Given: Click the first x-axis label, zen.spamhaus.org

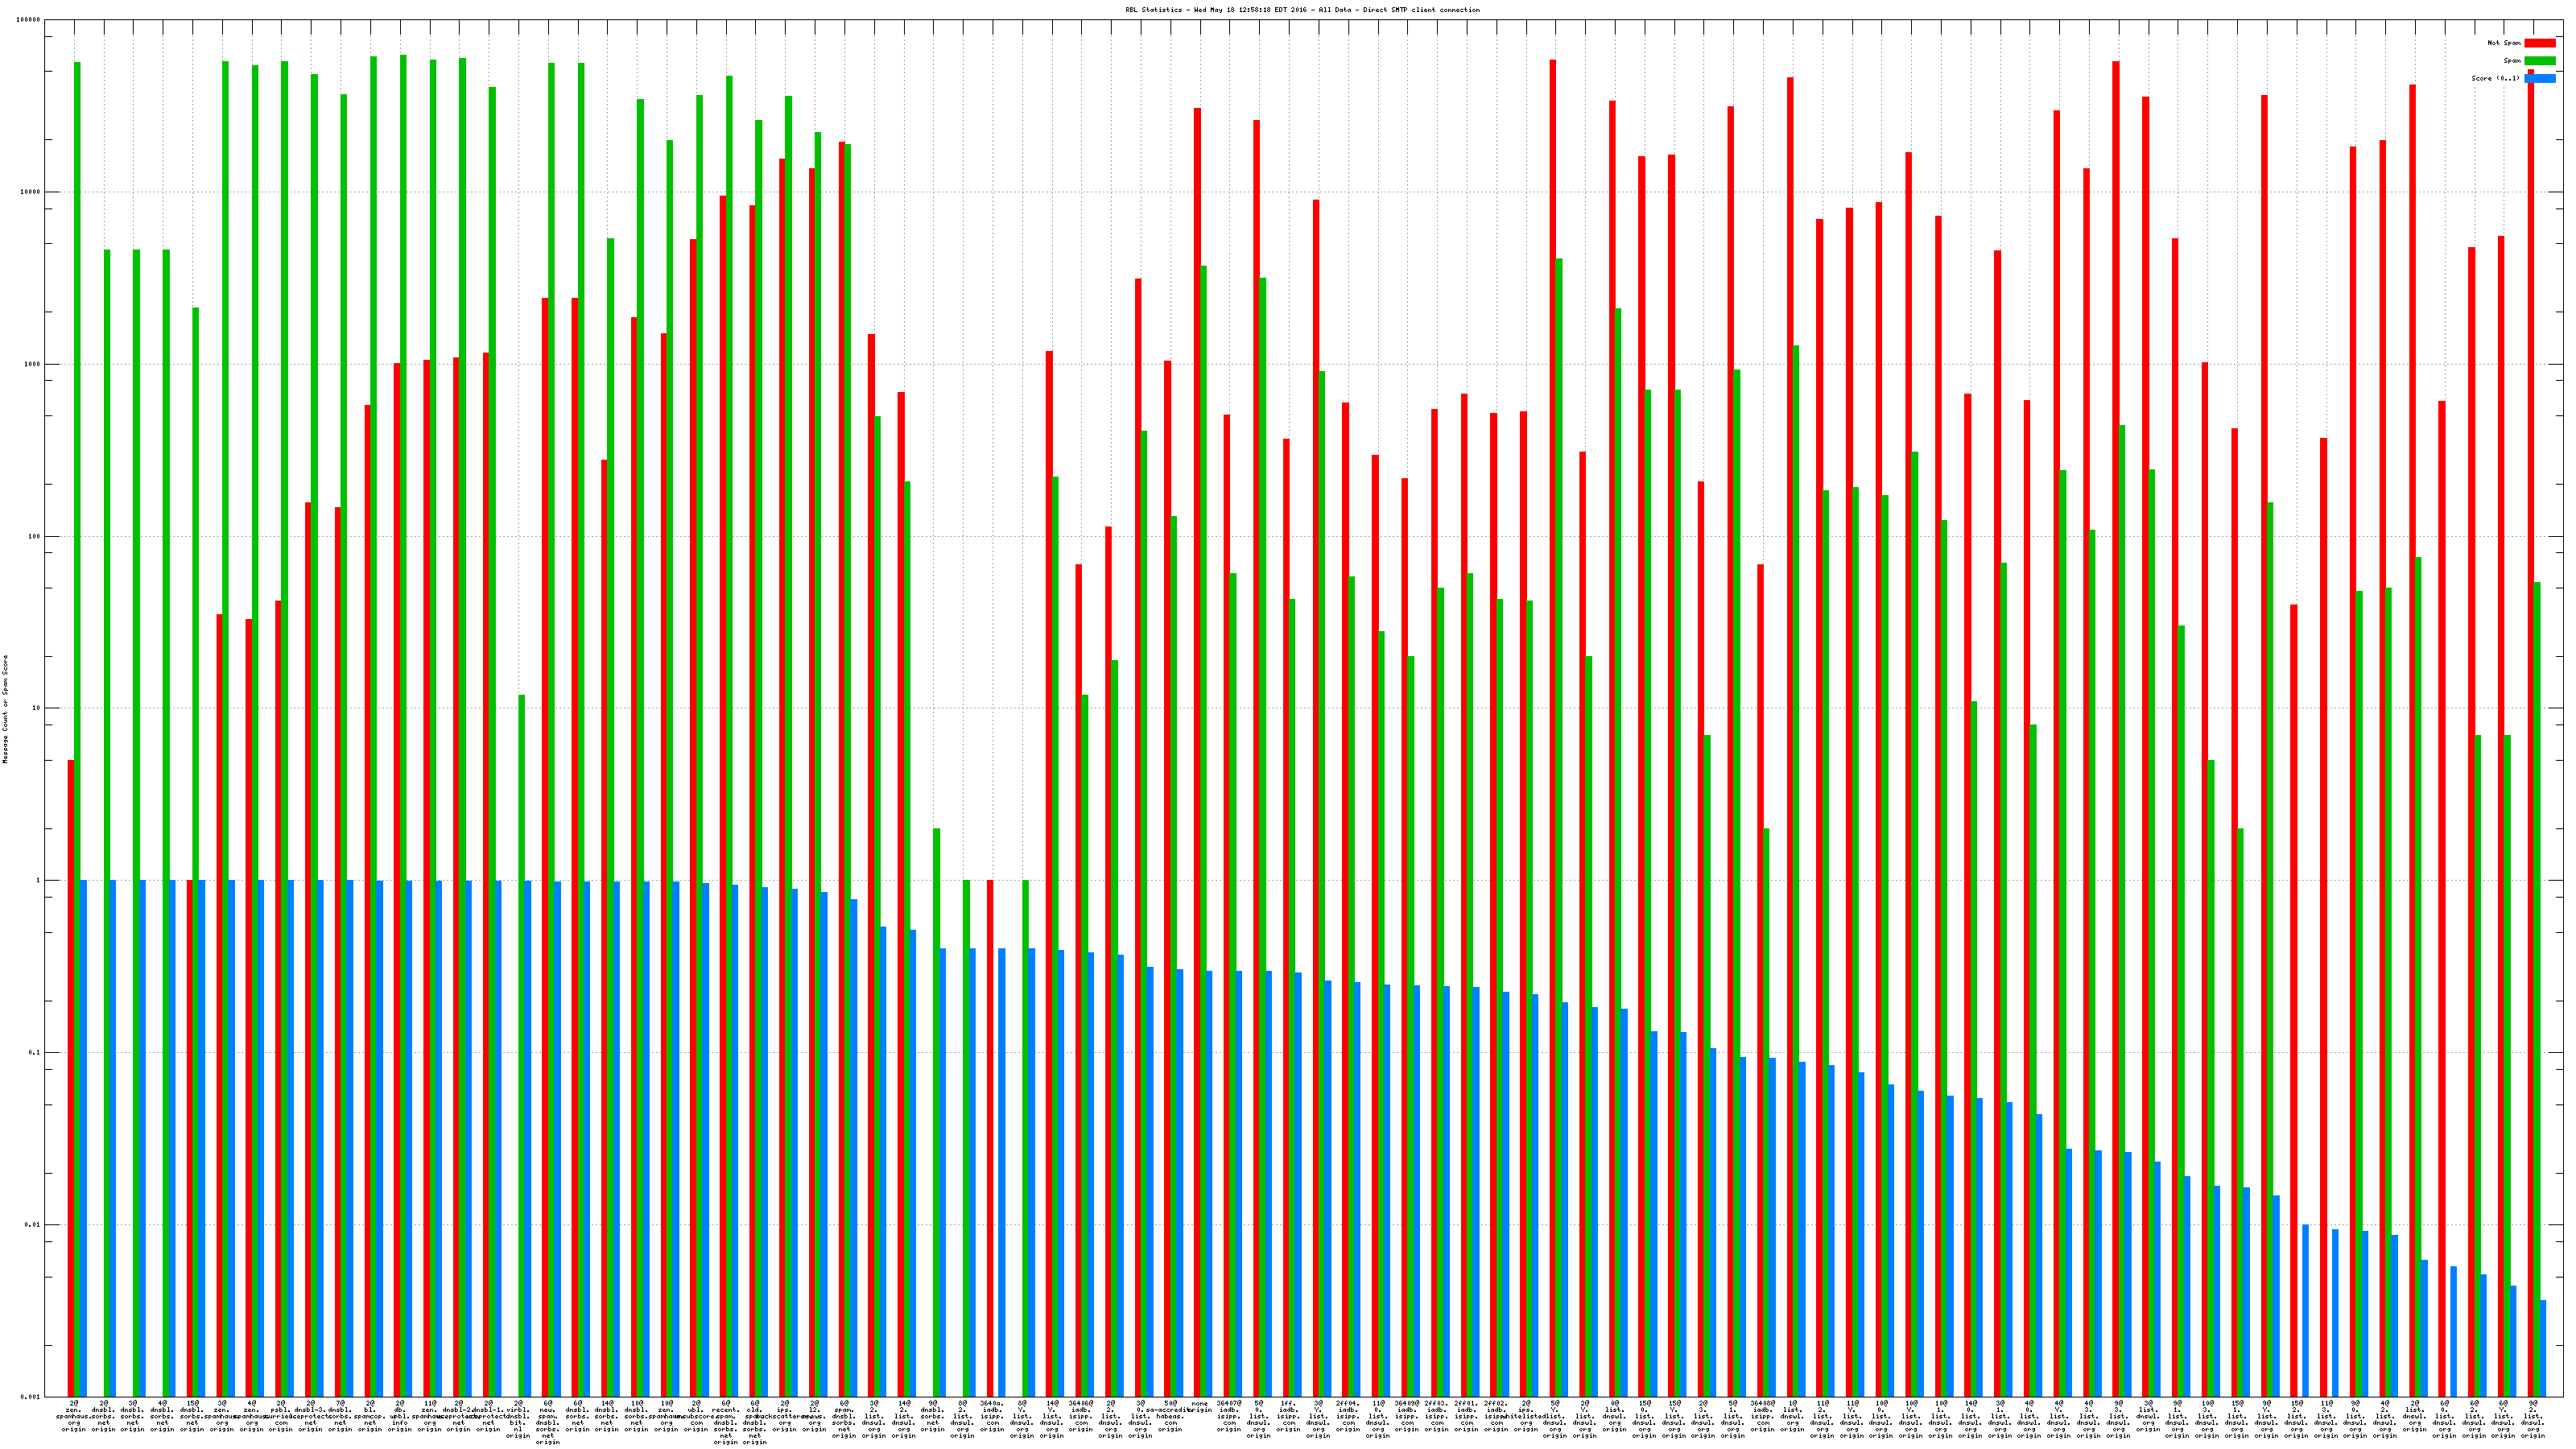Looking at the screenshot, I should click(x=74, y=1416).
